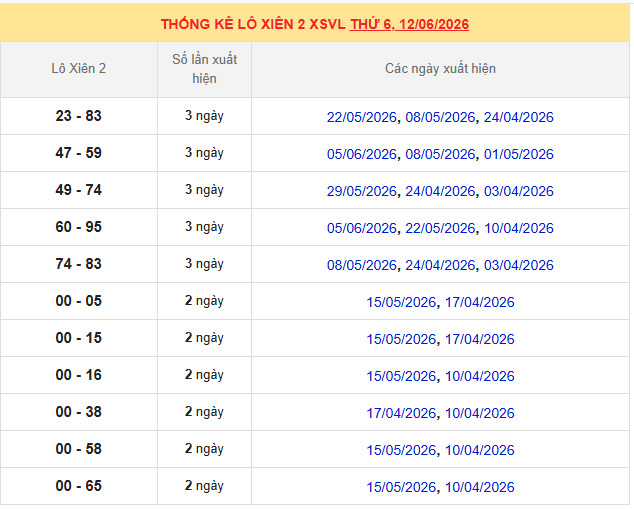Open 05/06/2026 link in 47 - 59 row
The width and height of the screenshot is (634, 509).
coord(361,154)
